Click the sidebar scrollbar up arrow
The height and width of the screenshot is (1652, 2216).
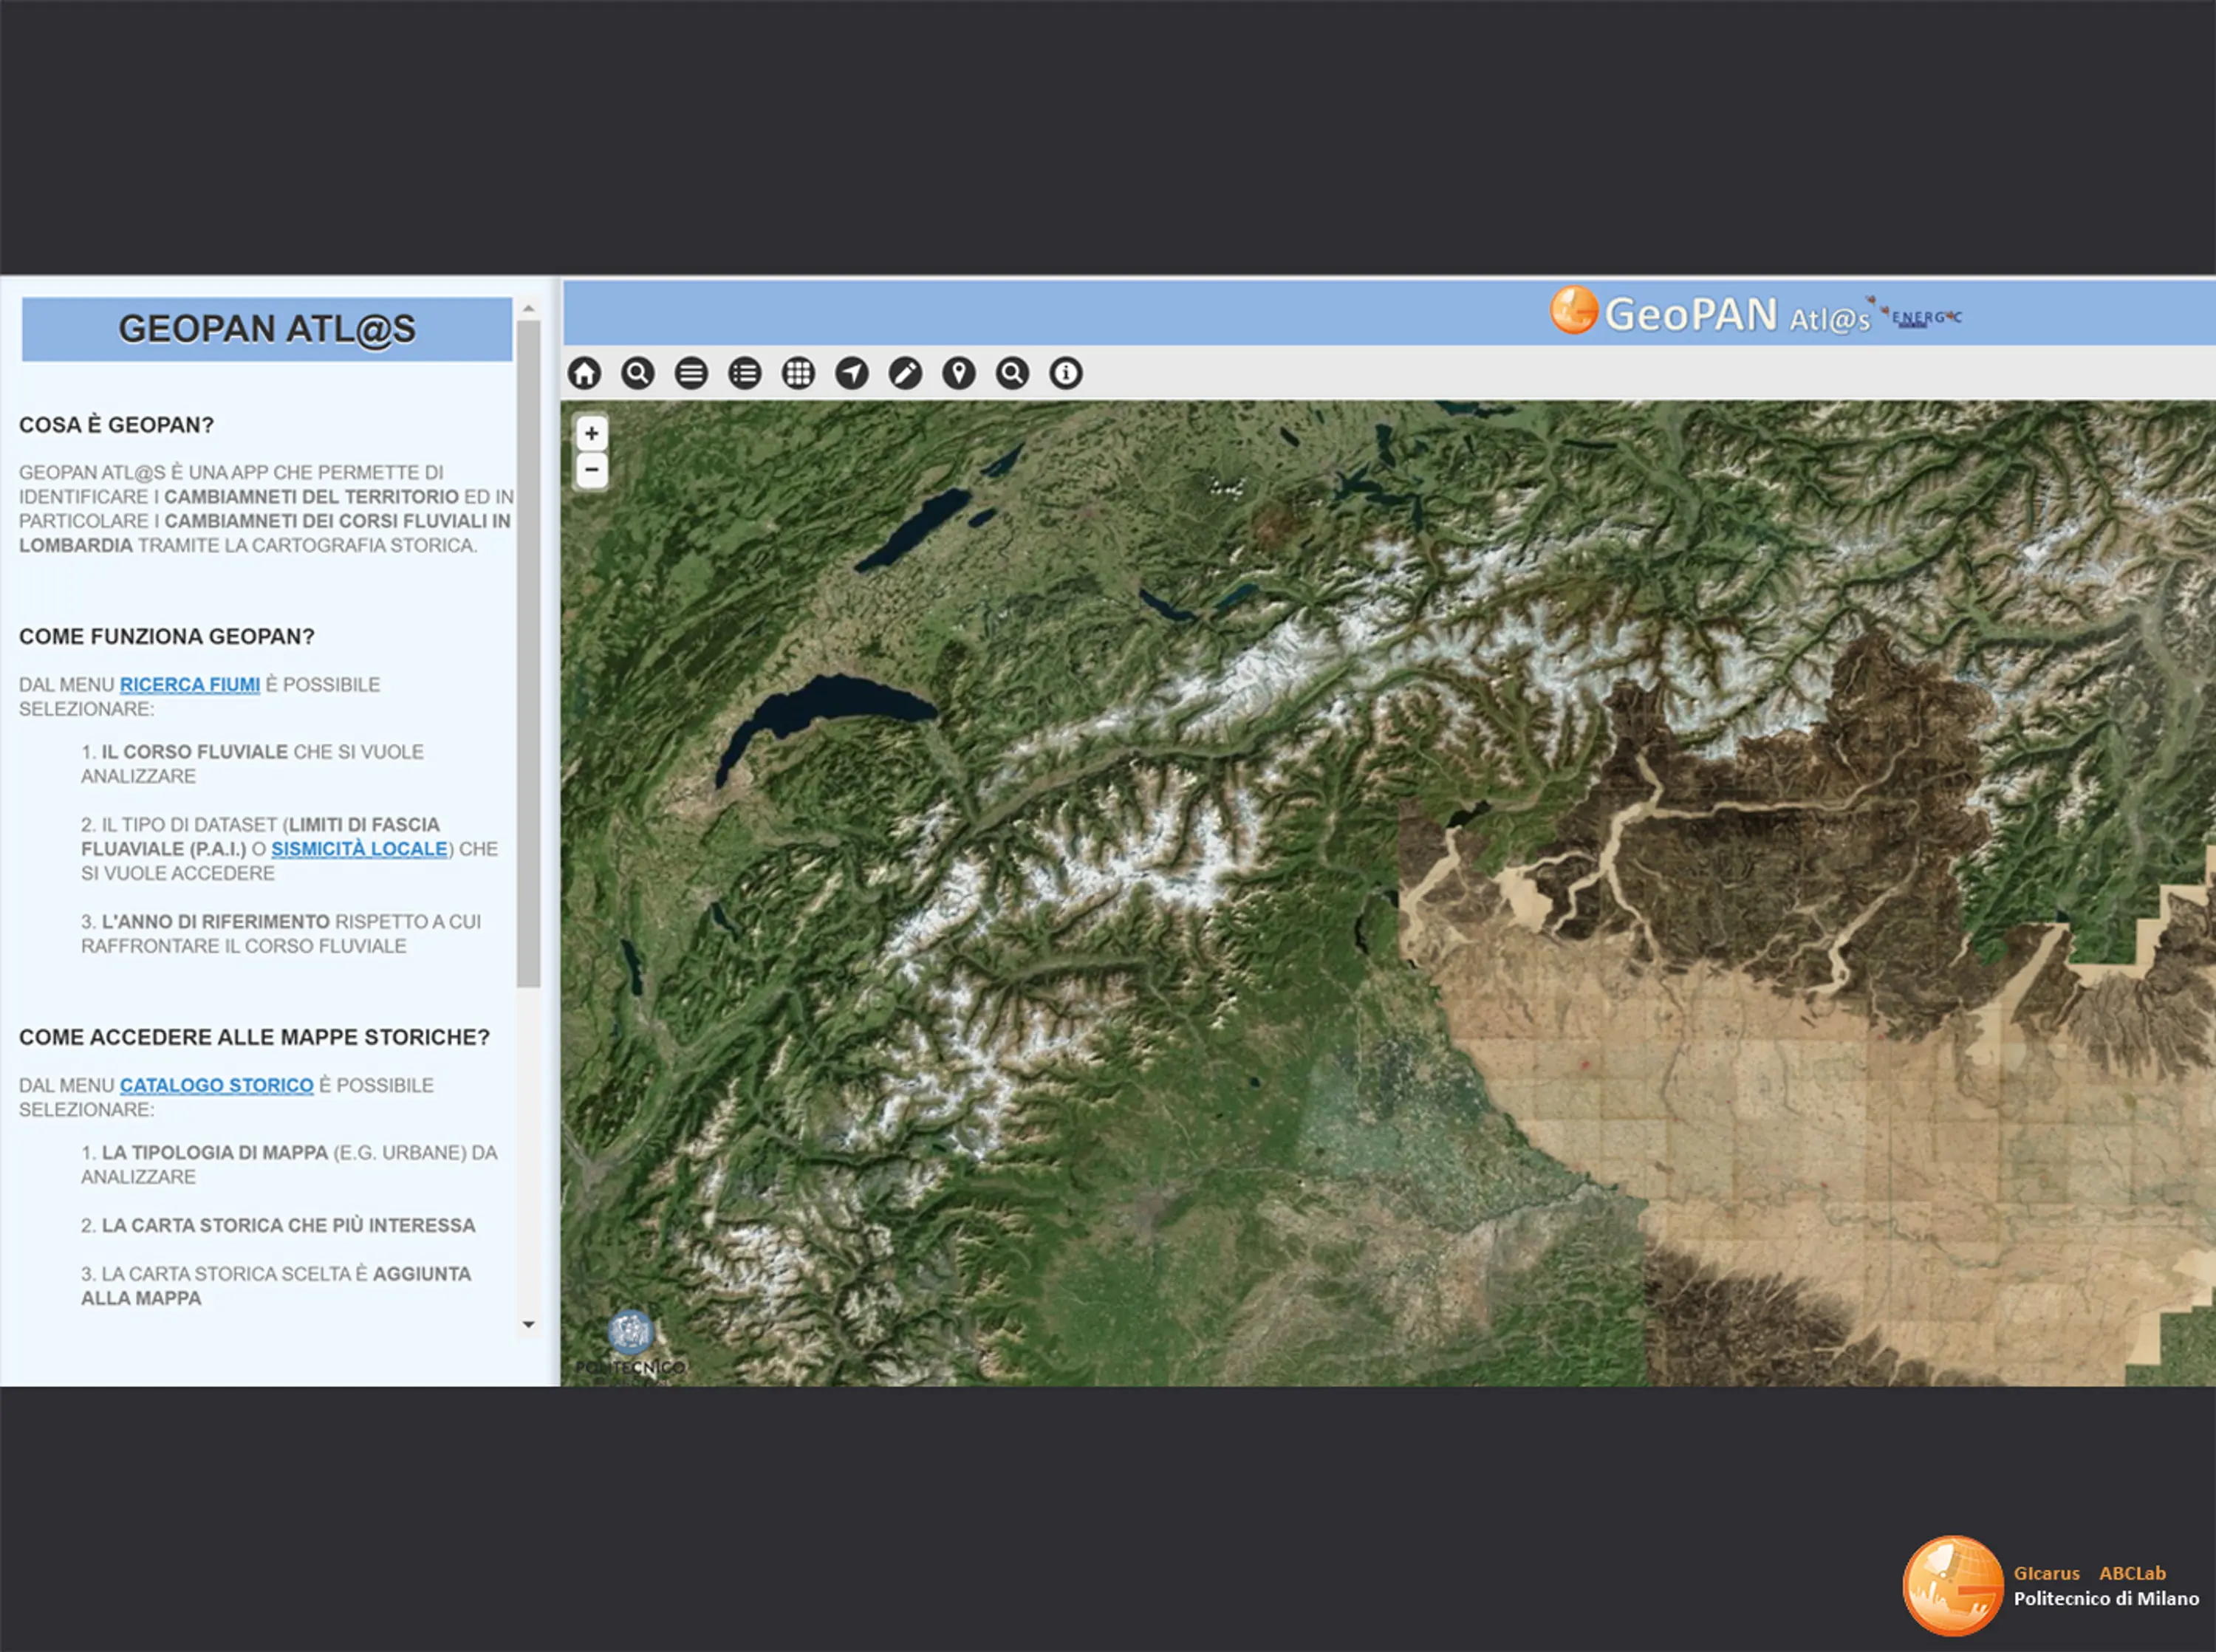coord(529,308)
